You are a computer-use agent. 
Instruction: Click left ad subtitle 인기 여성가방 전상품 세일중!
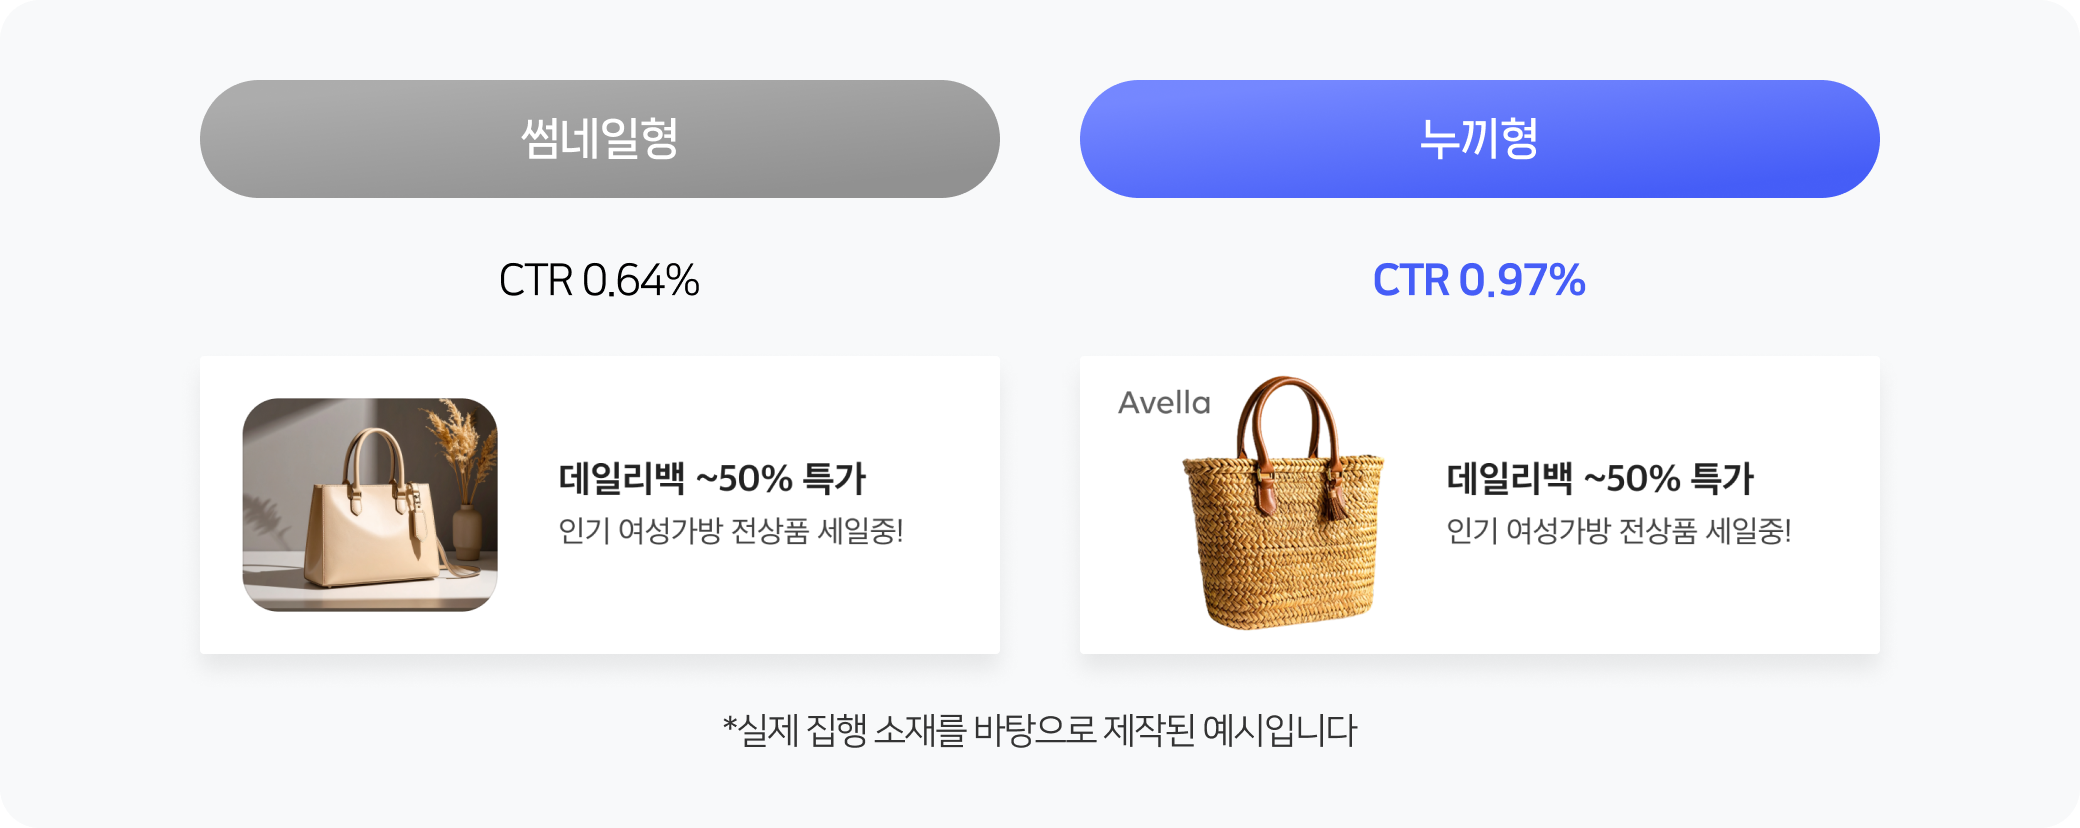coord(731,530)
